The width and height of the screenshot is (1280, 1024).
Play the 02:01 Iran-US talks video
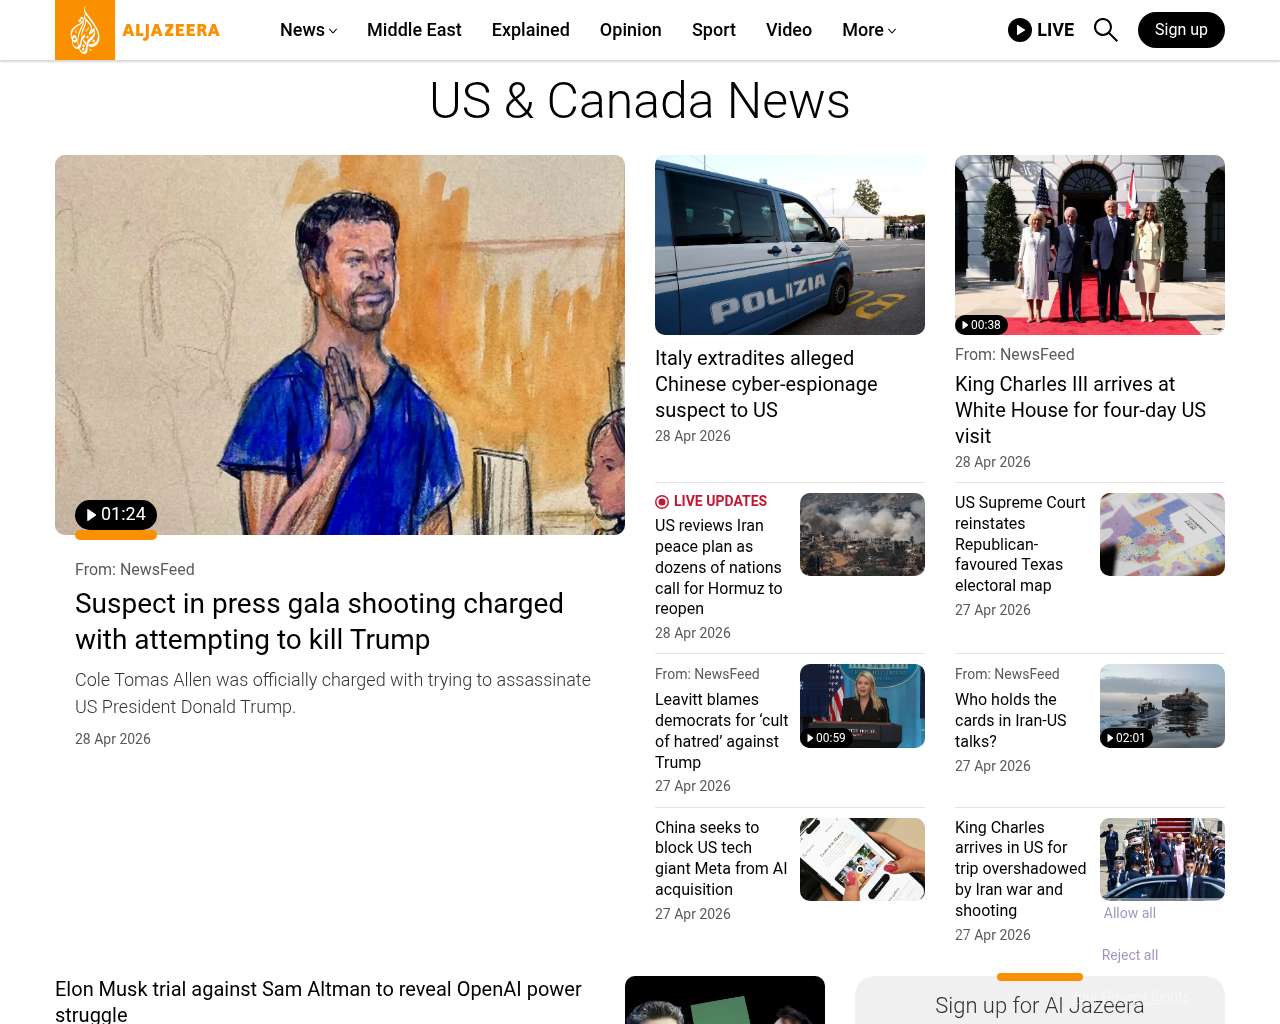(1126, 738)
